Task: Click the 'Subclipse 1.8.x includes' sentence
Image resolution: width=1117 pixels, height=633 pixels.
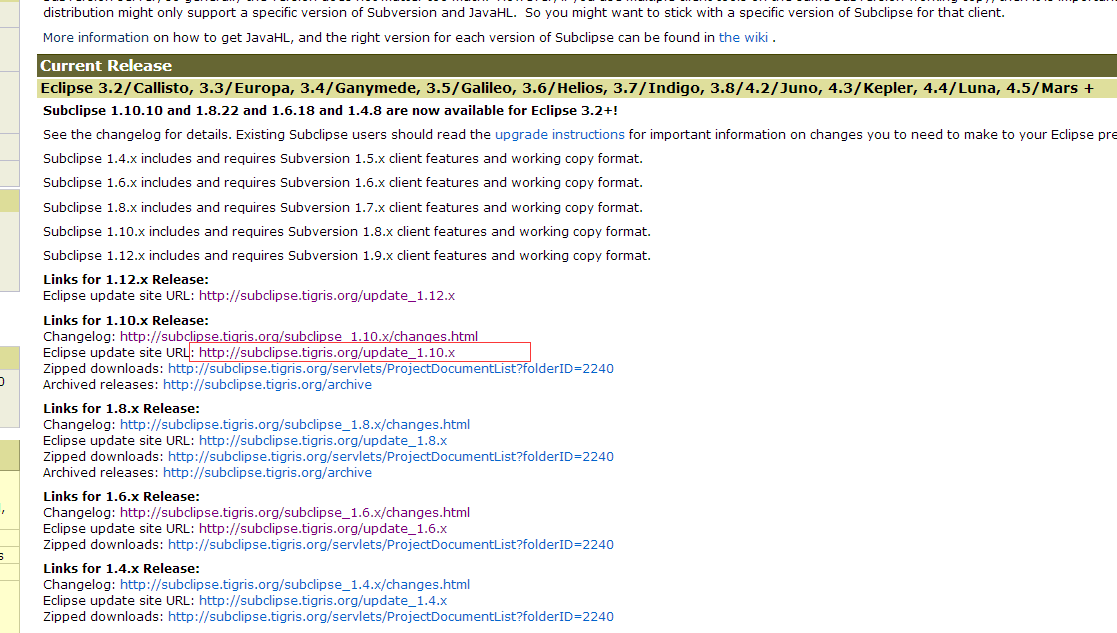Action: pos(343,208)
